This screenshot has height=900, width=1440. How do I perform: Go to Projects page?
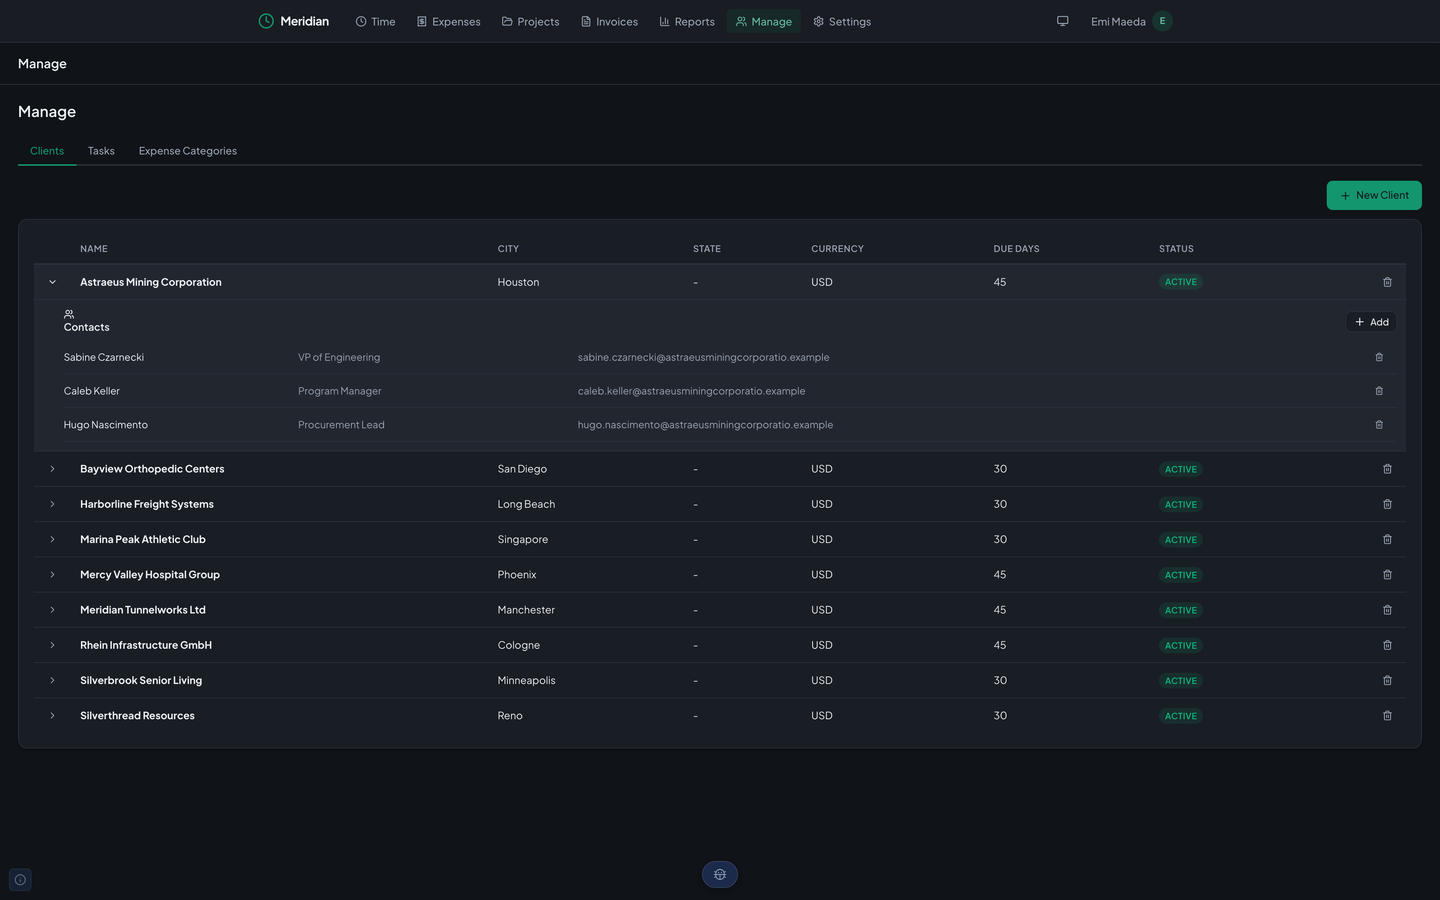pos(530,21)
